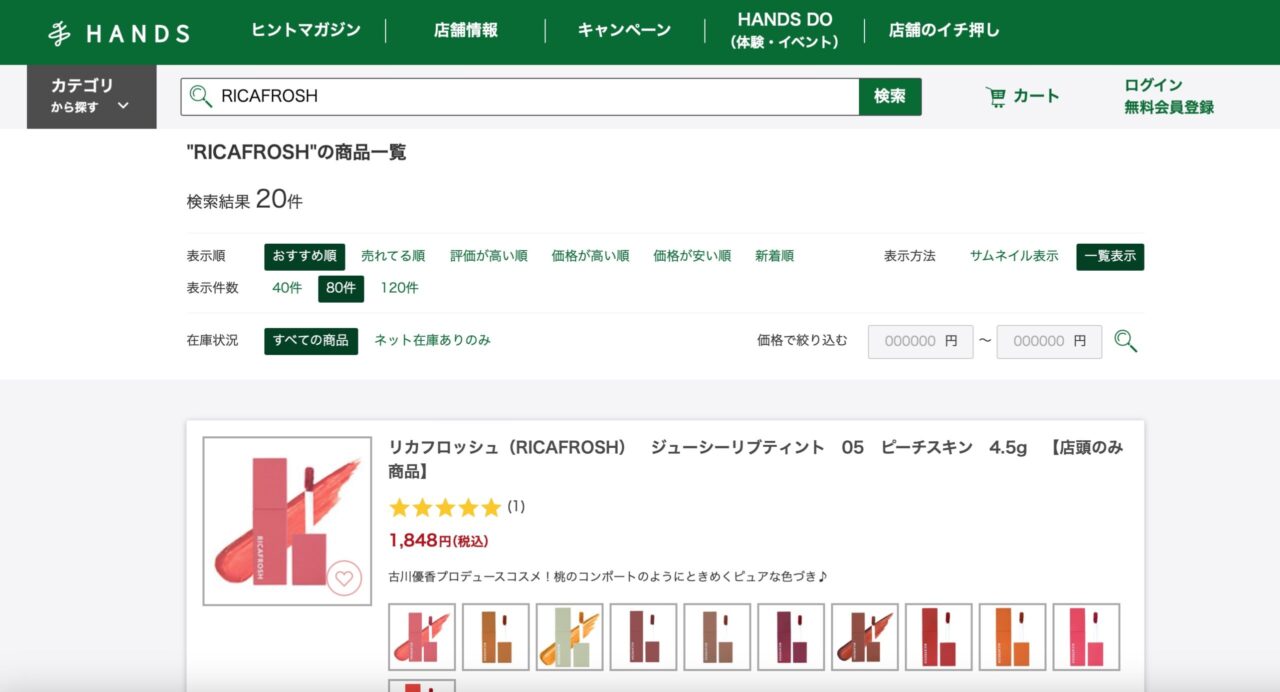
Task: Click the 1,848円(税込) price
Action: coord(439,541)
